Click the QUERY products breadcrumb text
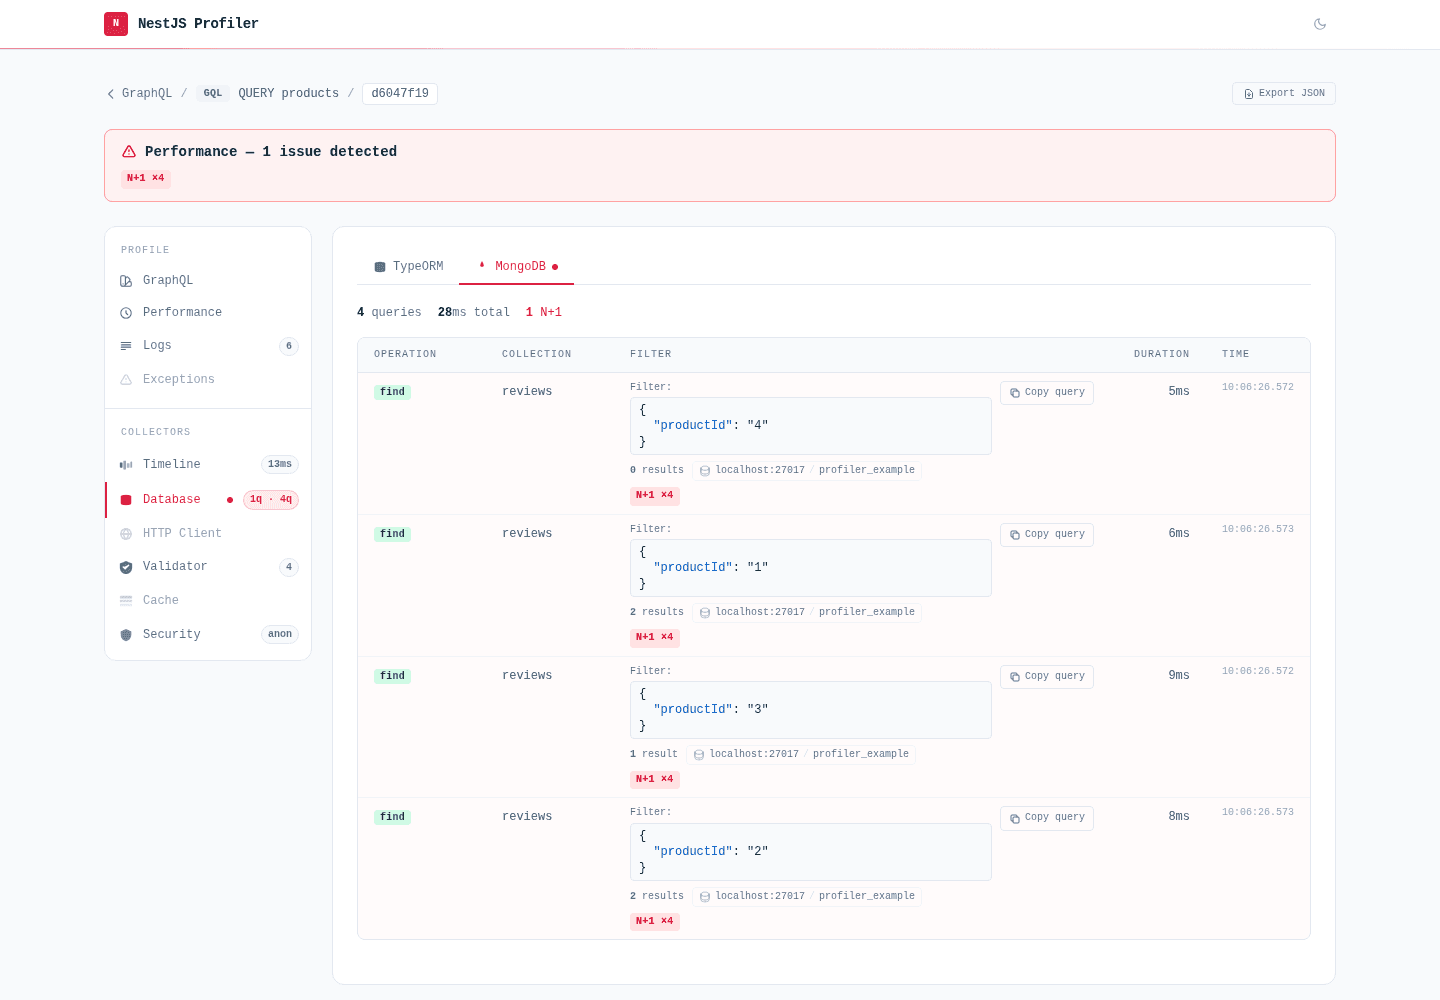Viewport: 1440px width, 1000px height. [288, 93]
